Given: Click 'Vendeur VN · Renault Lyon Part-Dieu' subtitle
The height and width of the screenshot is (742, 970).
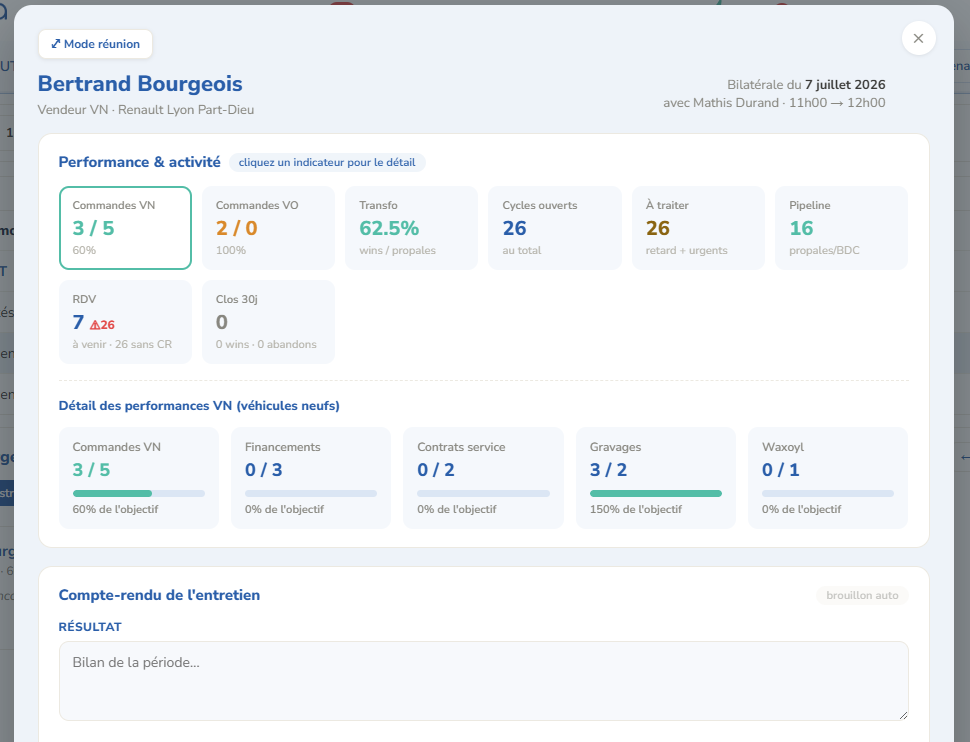Looking at the screenshot, I should (x=146, y=110).
